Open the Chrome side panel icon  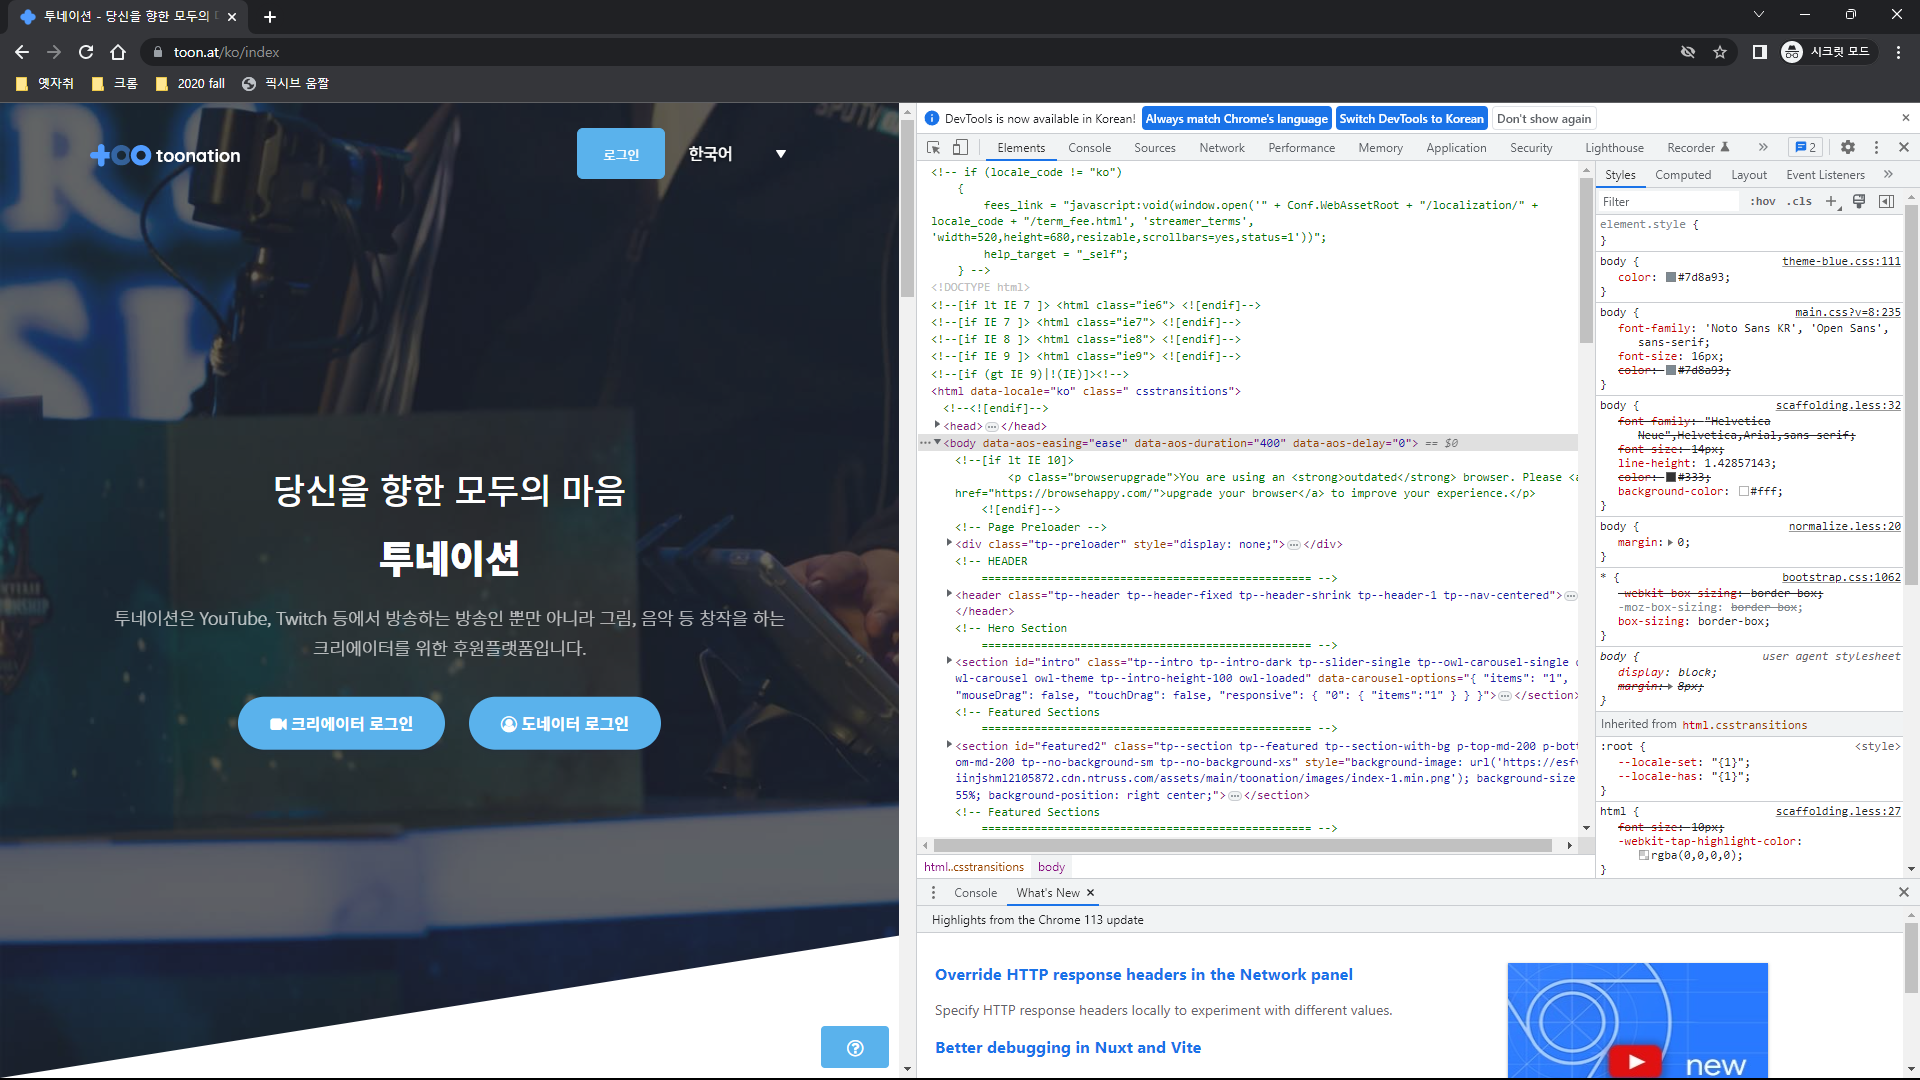(1760, 52)
